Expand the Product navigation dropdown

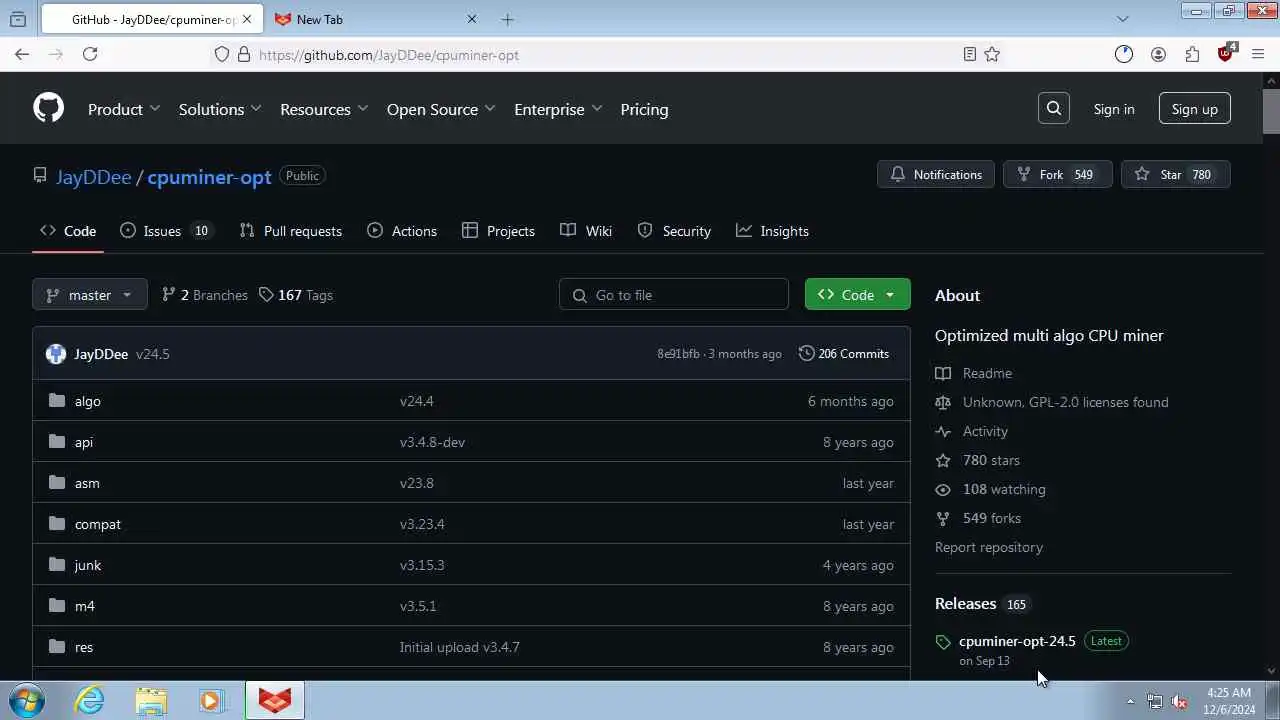124,109
